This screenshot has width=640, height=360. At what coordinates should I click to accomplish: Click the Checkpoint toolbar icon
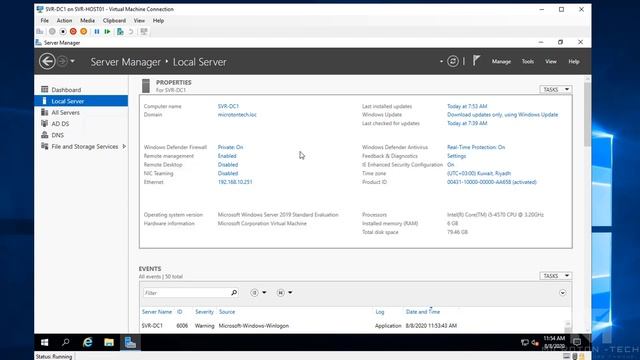[120, 31]
